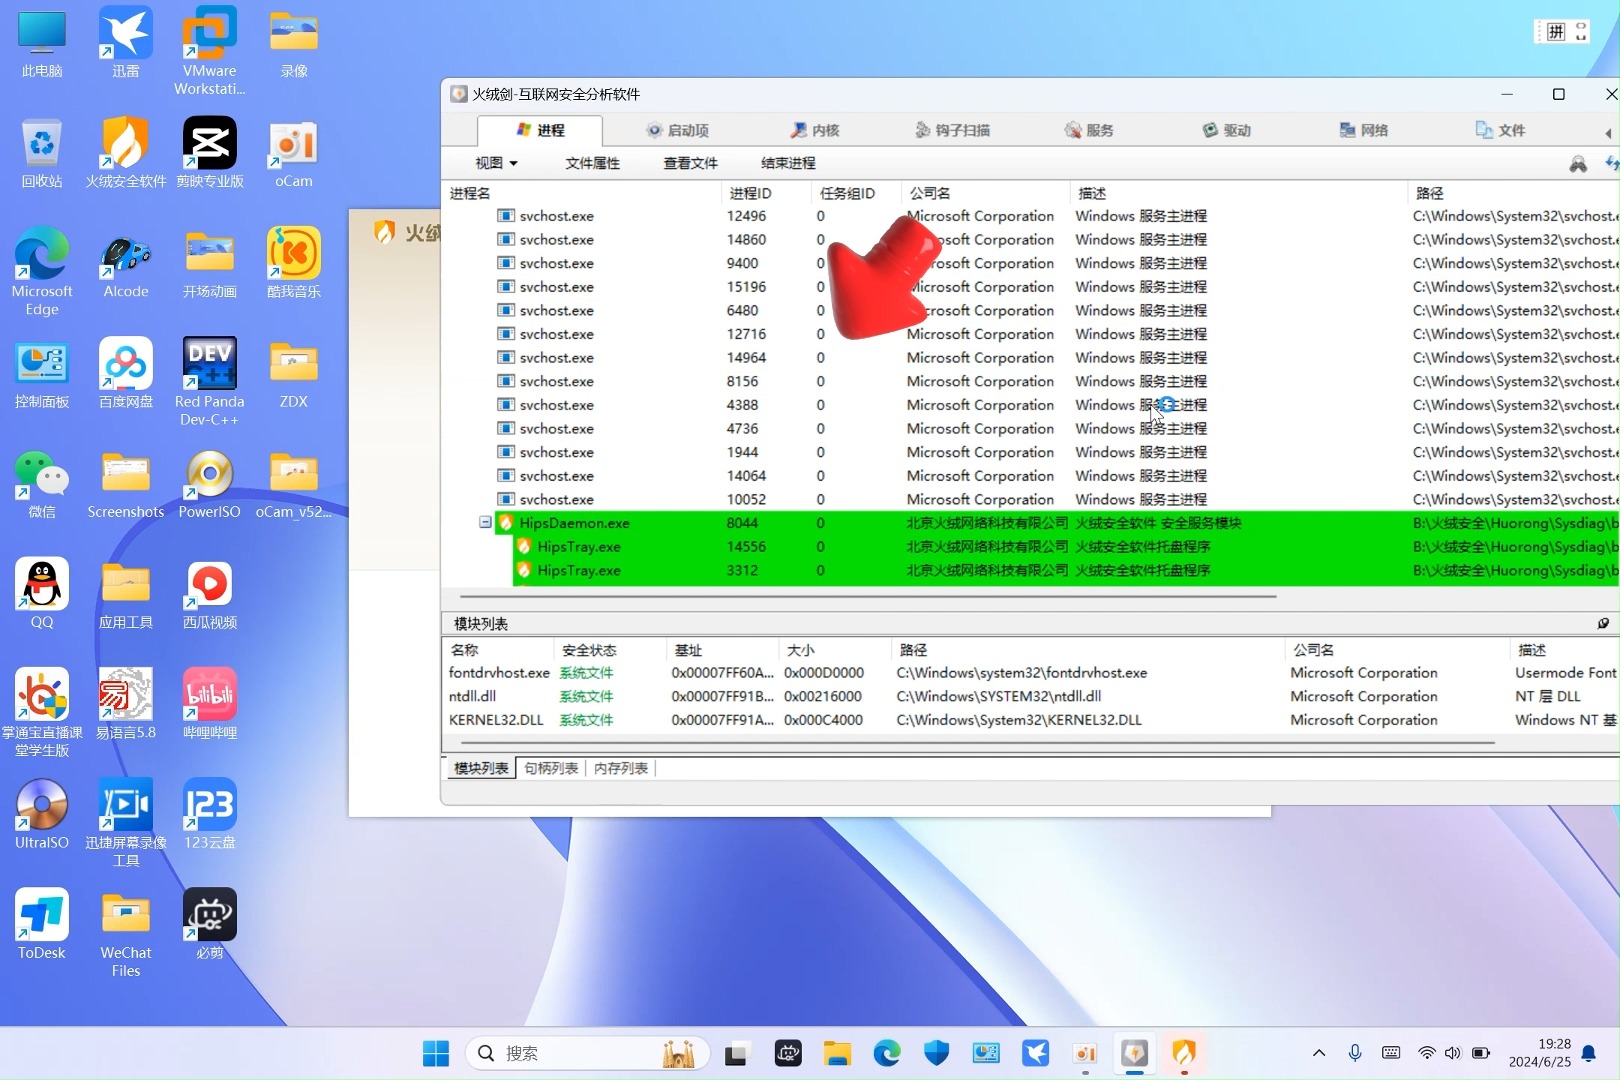Click the Windows Start button
Screen dimensions: 1620x1080
[x=436, y=1053]
